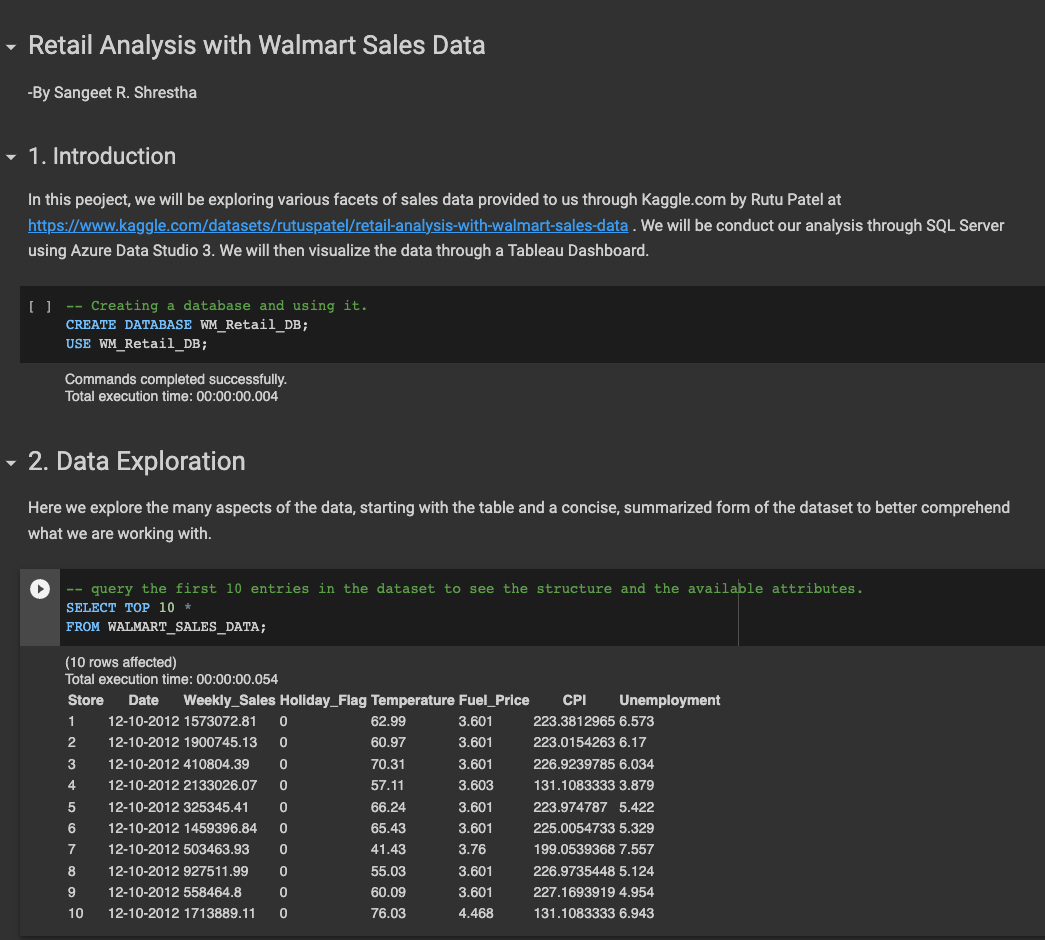Select the Weekly_Sales column header
This screenshot has width=1045, height=940.
[x=229, y=700]
